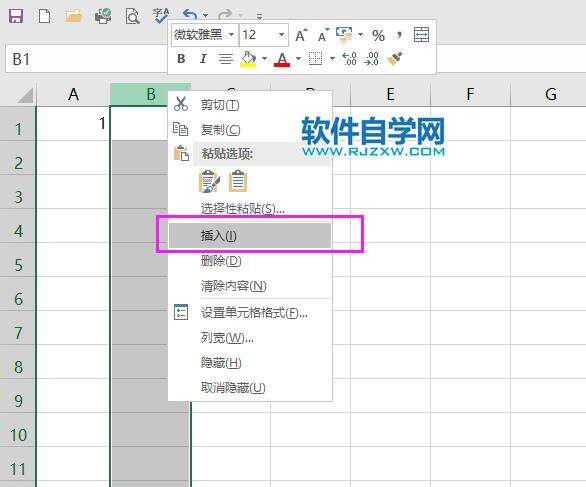Click the Open folder icon
This screenshot has width=586, height=487.
[73, 16]
